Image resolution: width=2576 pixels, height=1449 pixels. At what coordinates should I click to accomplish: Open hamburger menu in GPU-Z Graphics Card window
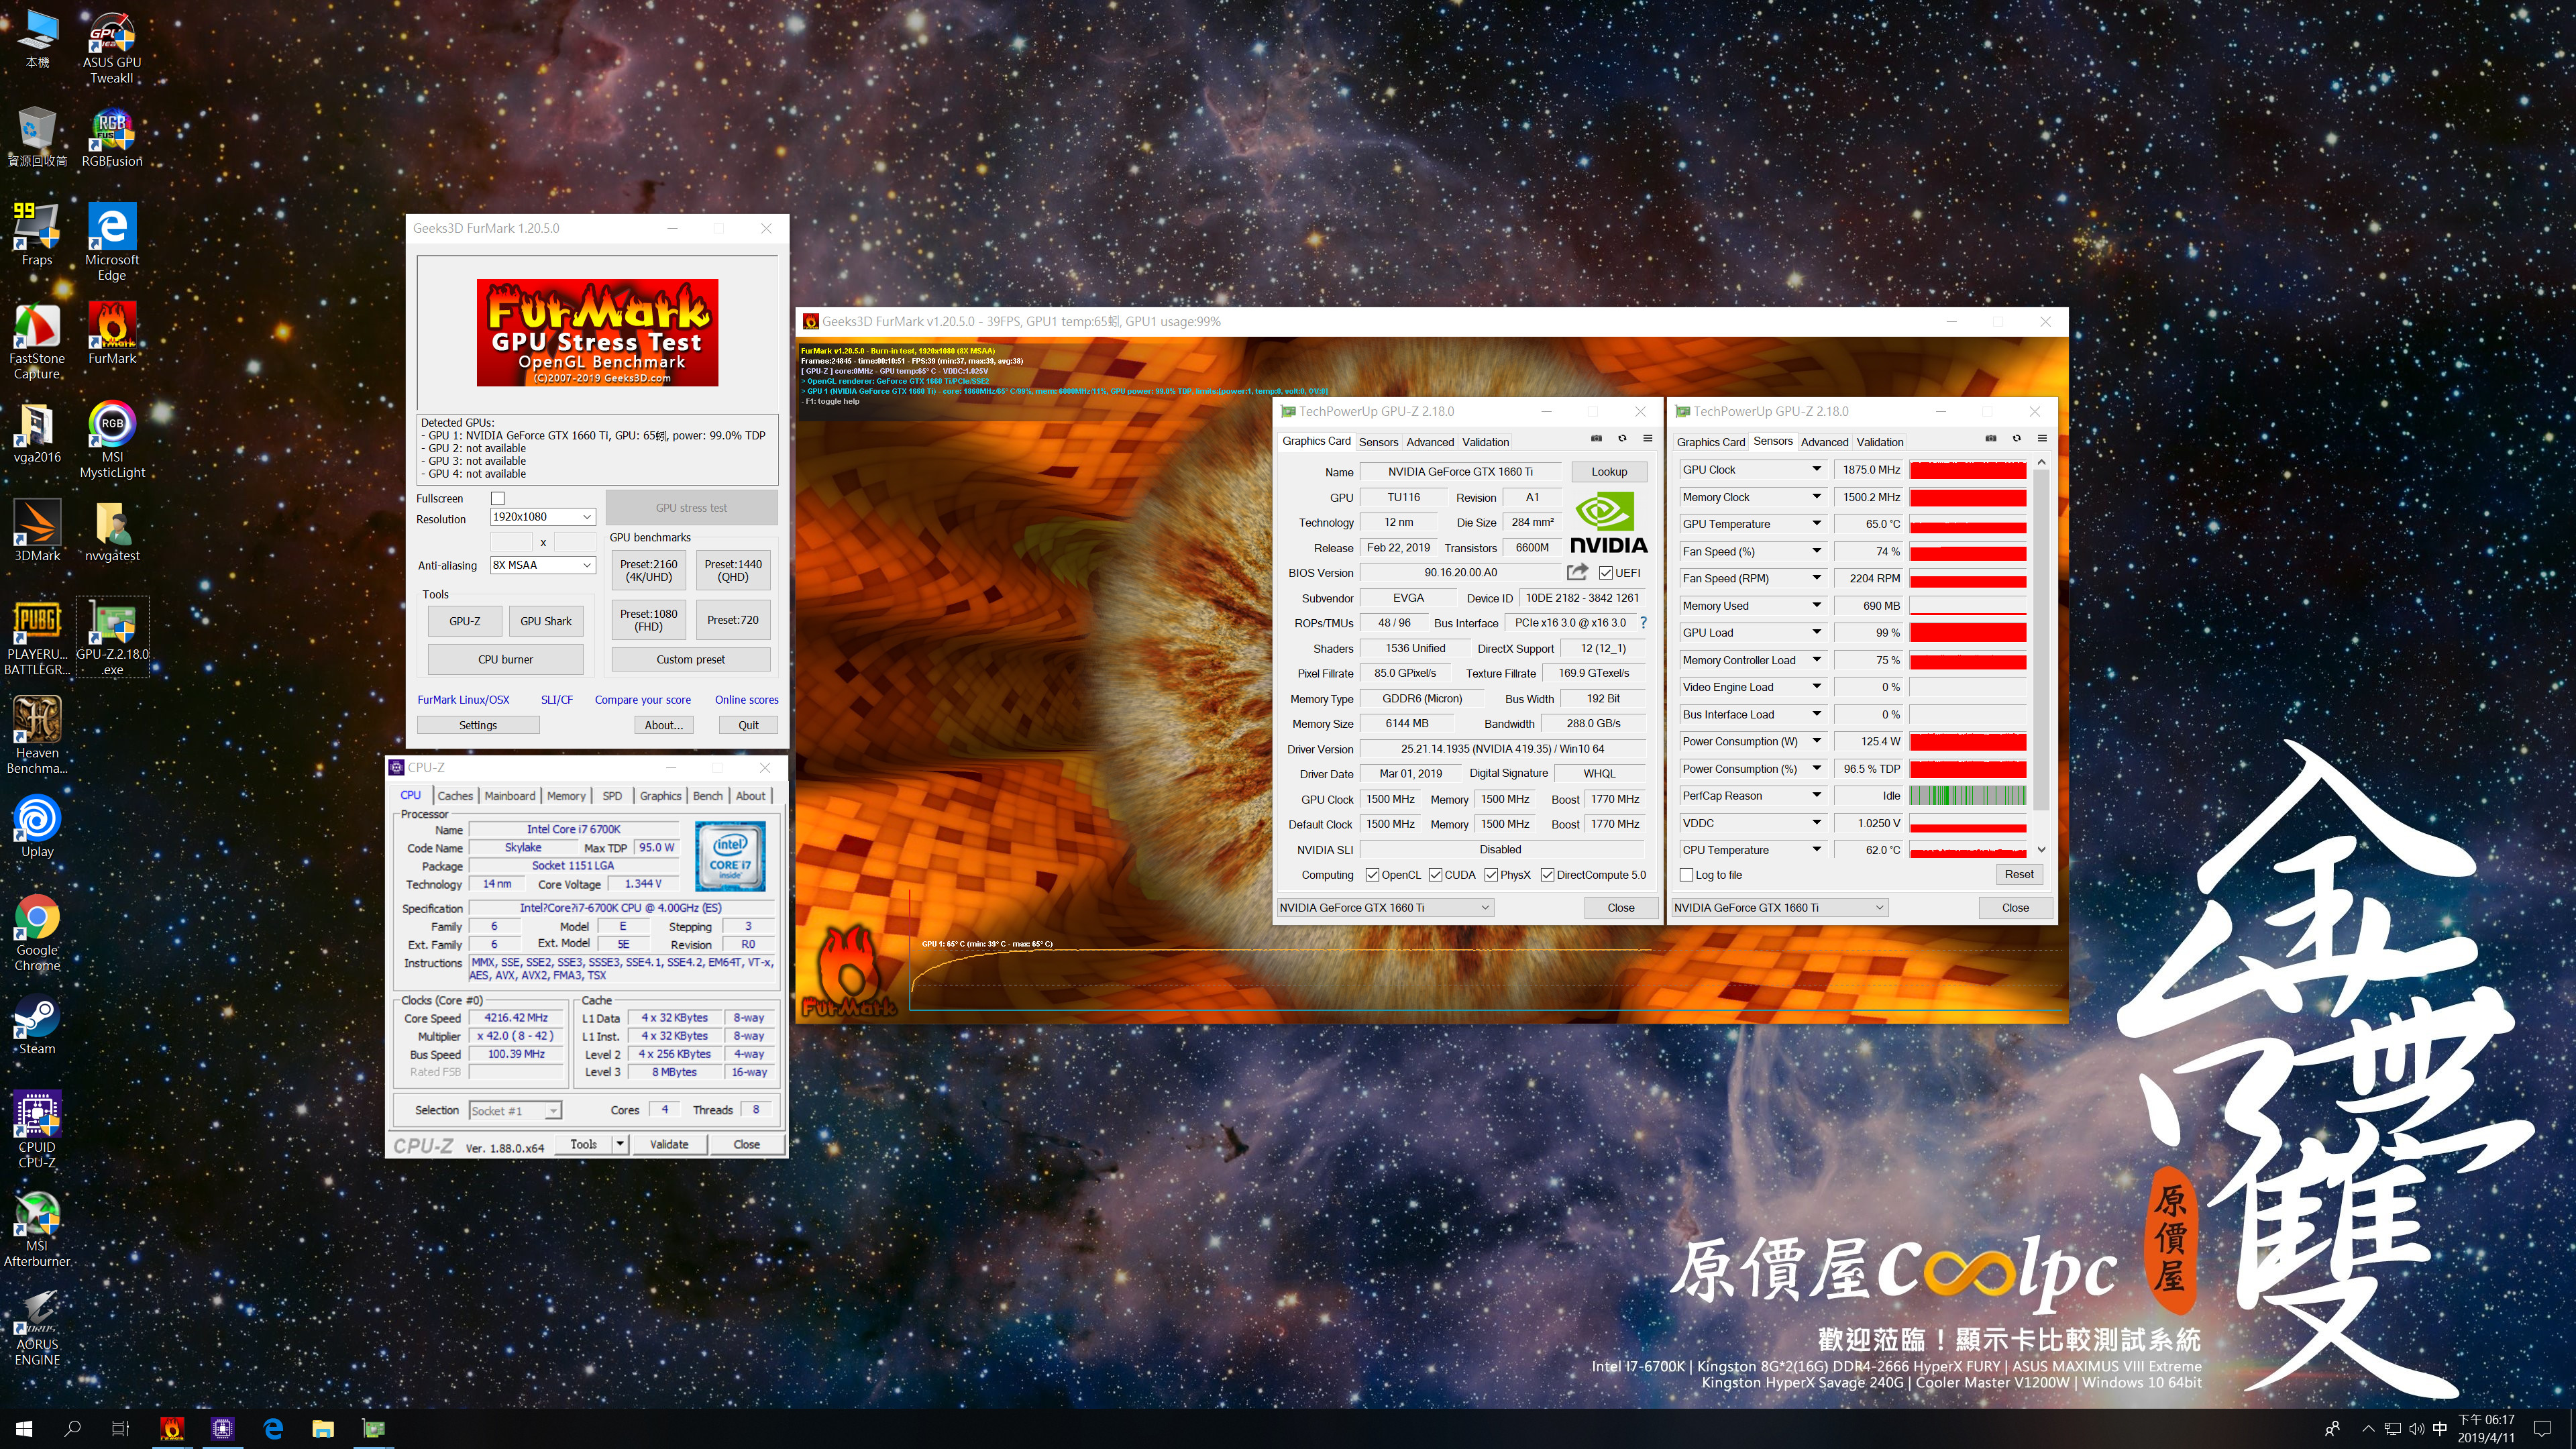pos(1648,439)
